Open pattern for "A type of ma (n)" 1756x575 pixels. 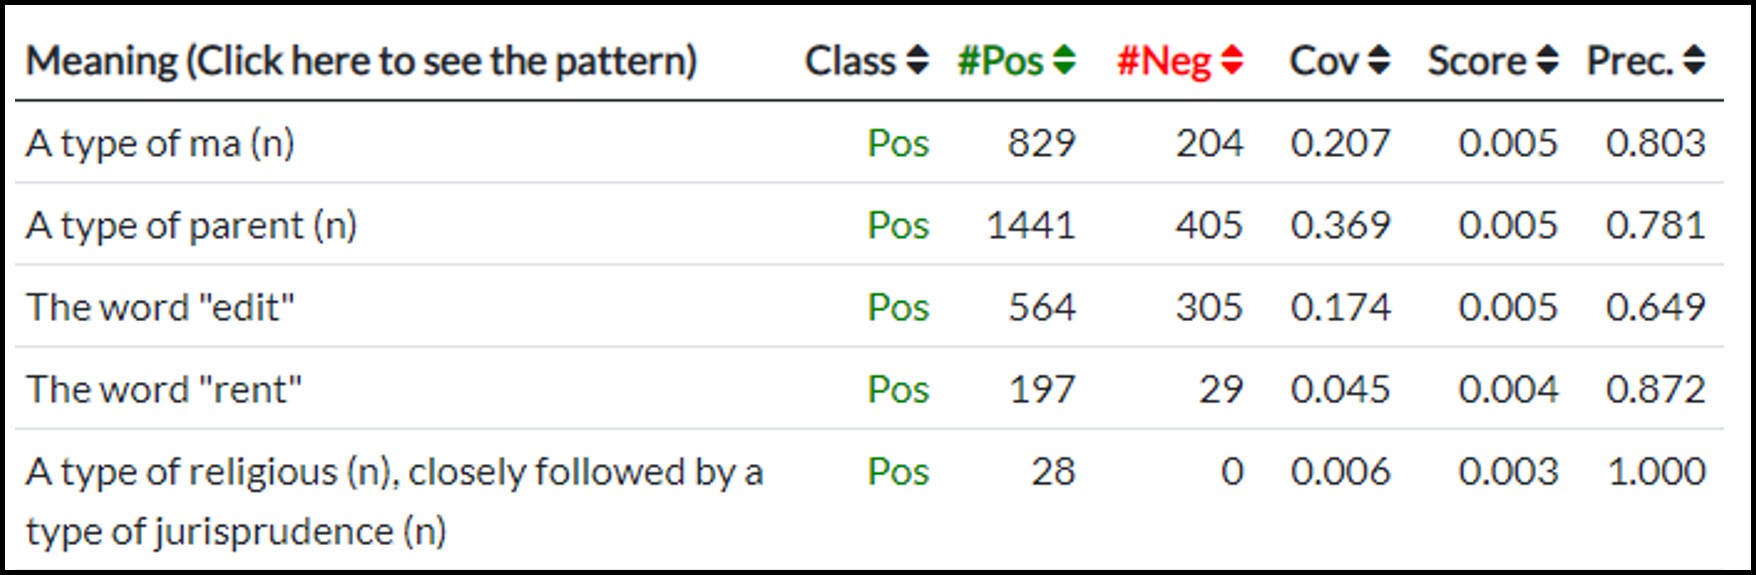tap(160, 144)
